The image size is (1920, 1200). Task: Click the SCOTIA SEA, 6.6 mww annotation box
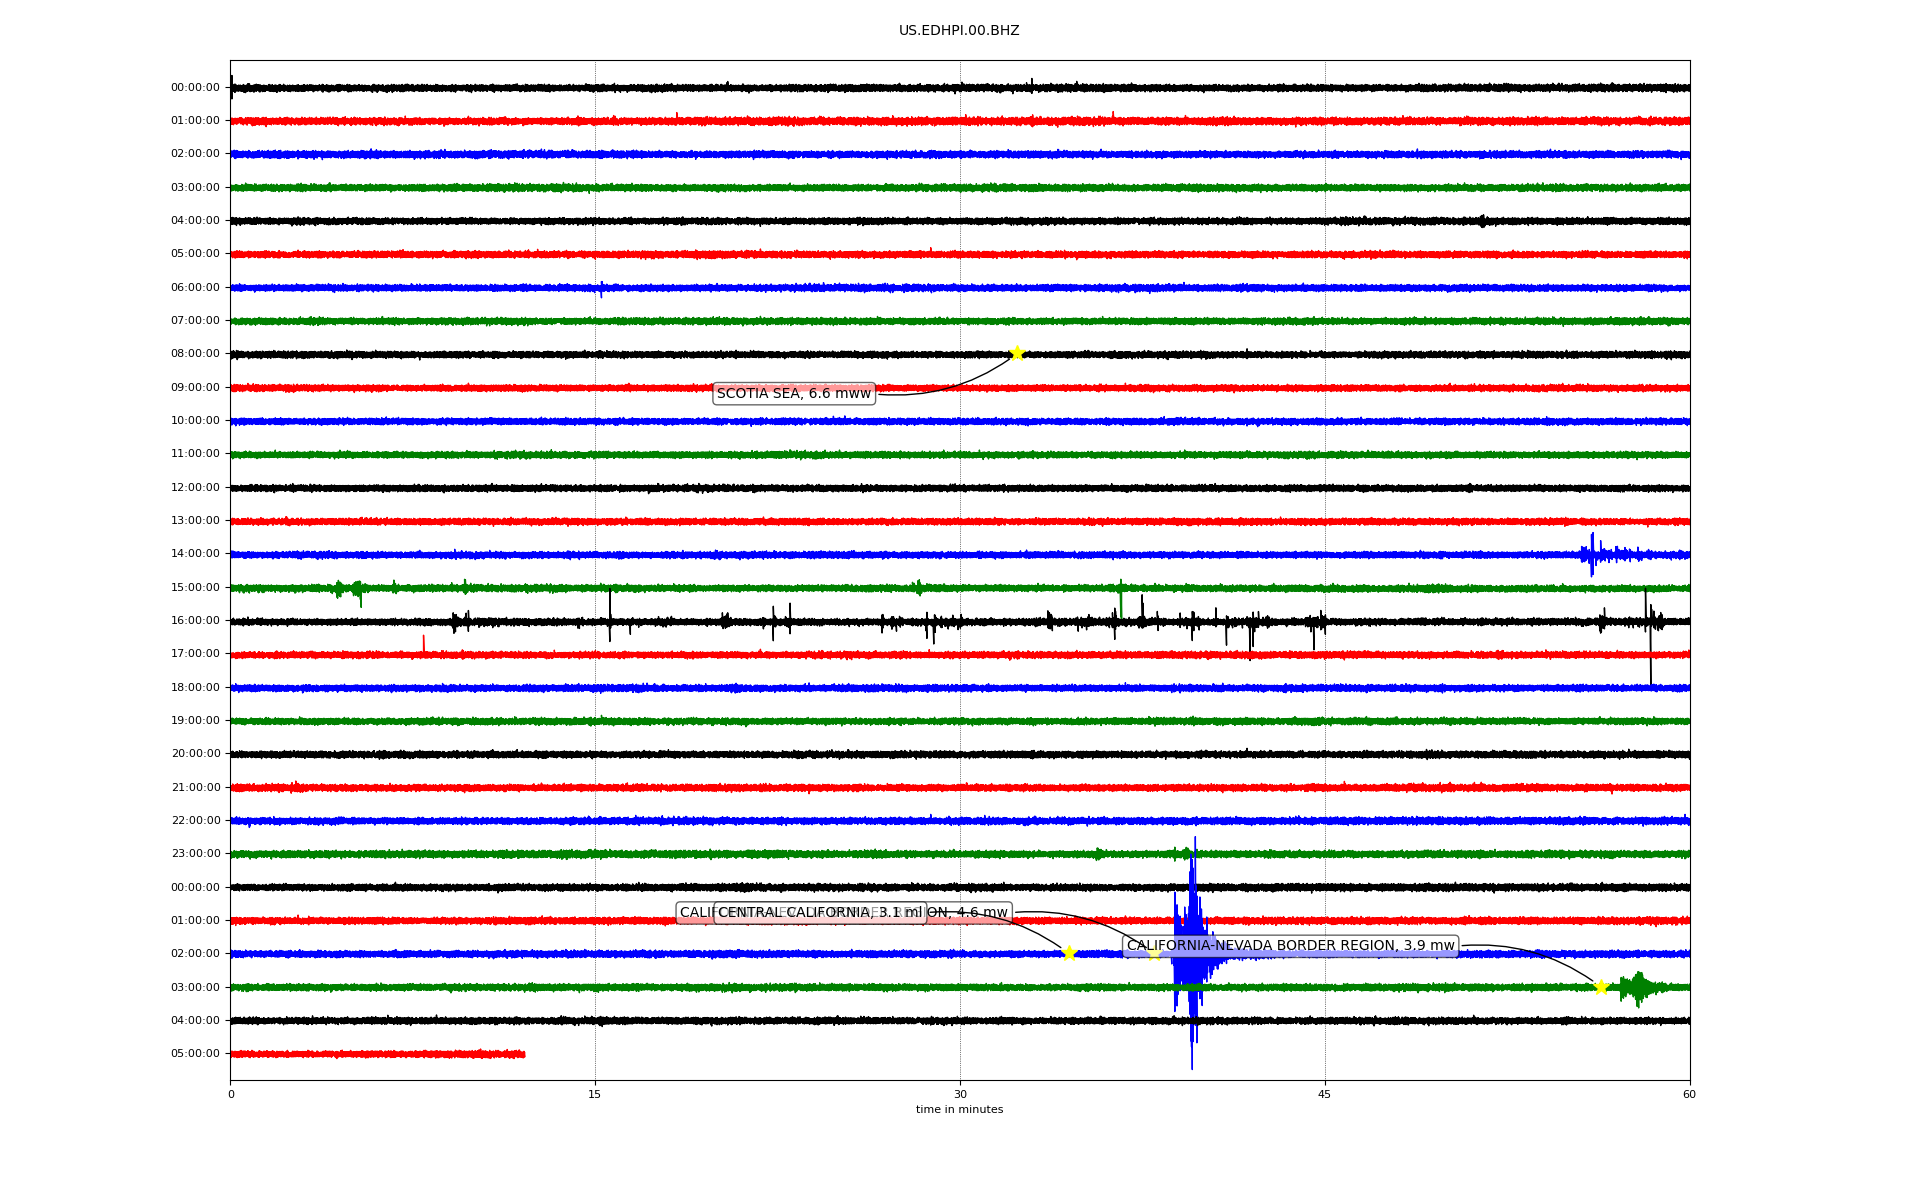pos(794,394)
